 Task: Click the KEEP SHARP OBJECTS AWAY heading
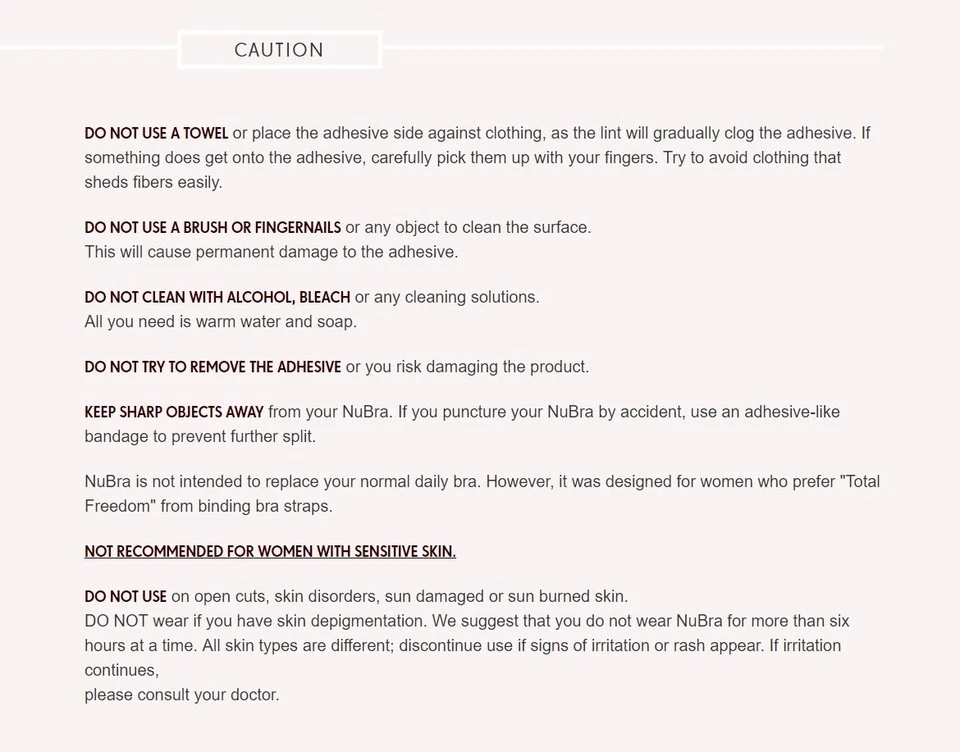174,412
